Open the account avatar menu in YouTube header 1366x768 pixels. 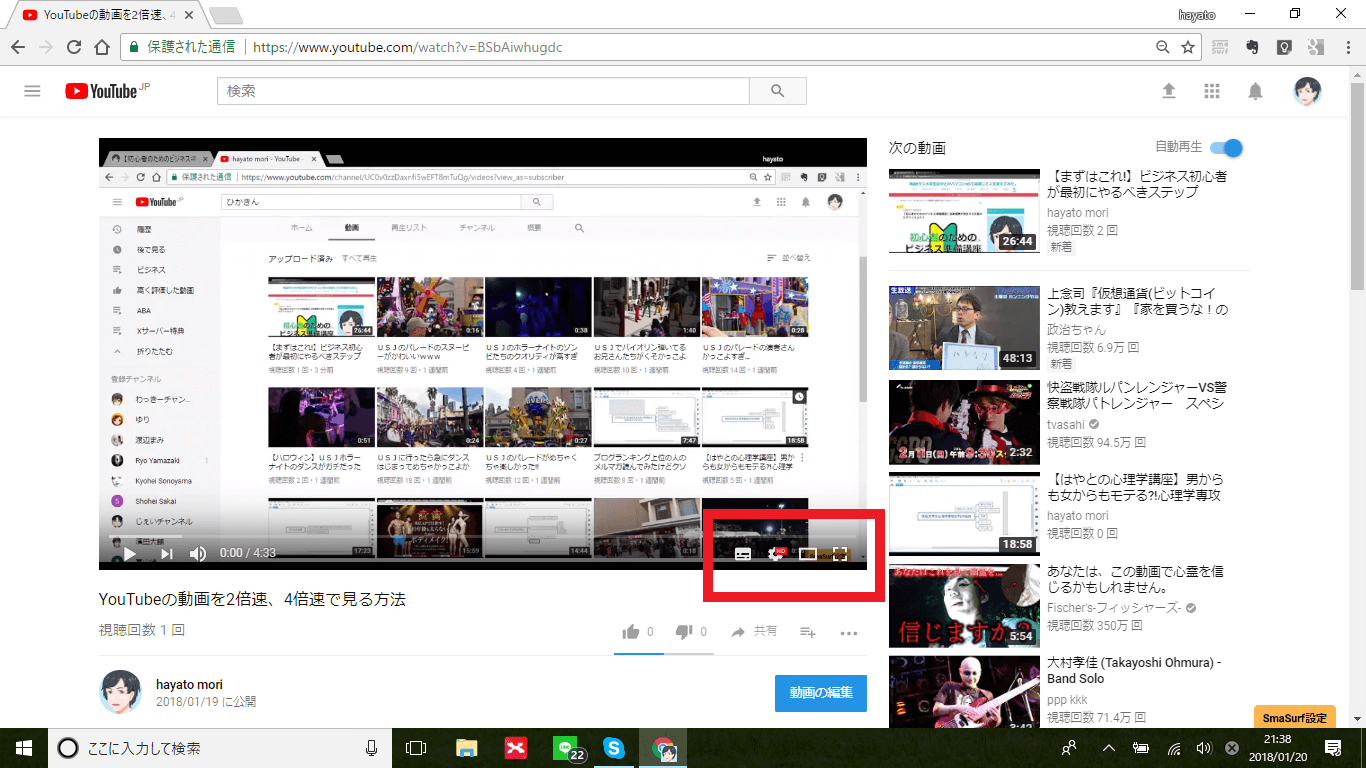click(x=1307, y=91)
